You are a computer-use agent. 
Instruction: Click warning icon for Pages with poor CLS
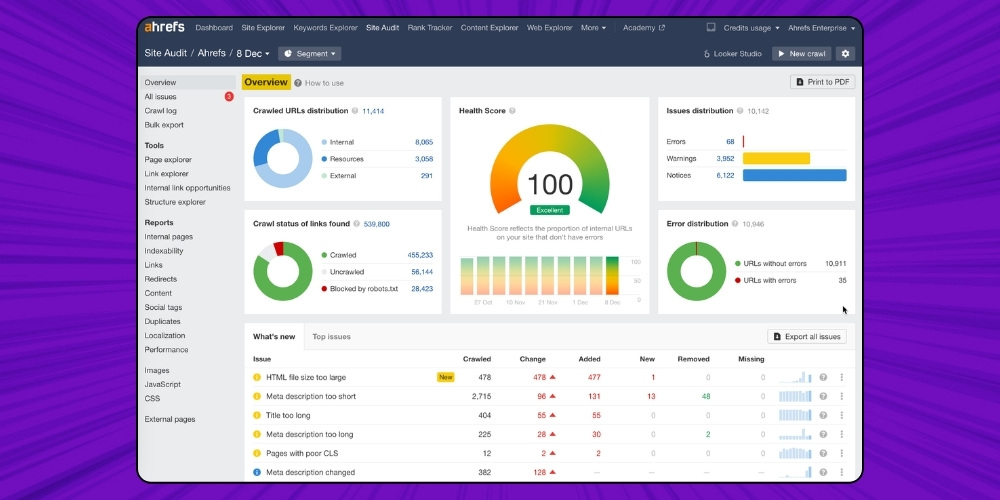pos(257,453)
